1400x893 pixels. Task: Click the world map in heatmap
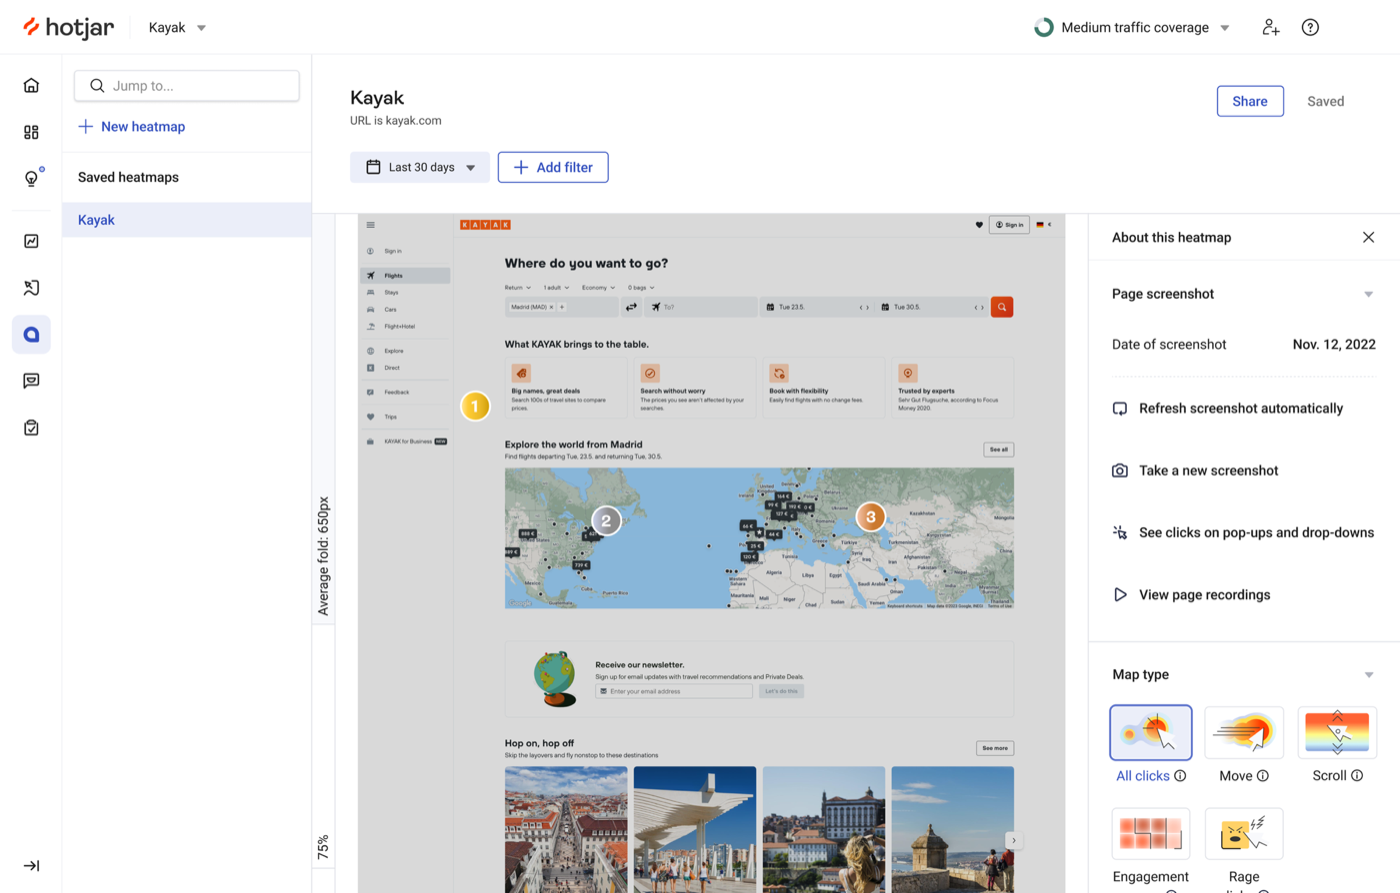759,538
